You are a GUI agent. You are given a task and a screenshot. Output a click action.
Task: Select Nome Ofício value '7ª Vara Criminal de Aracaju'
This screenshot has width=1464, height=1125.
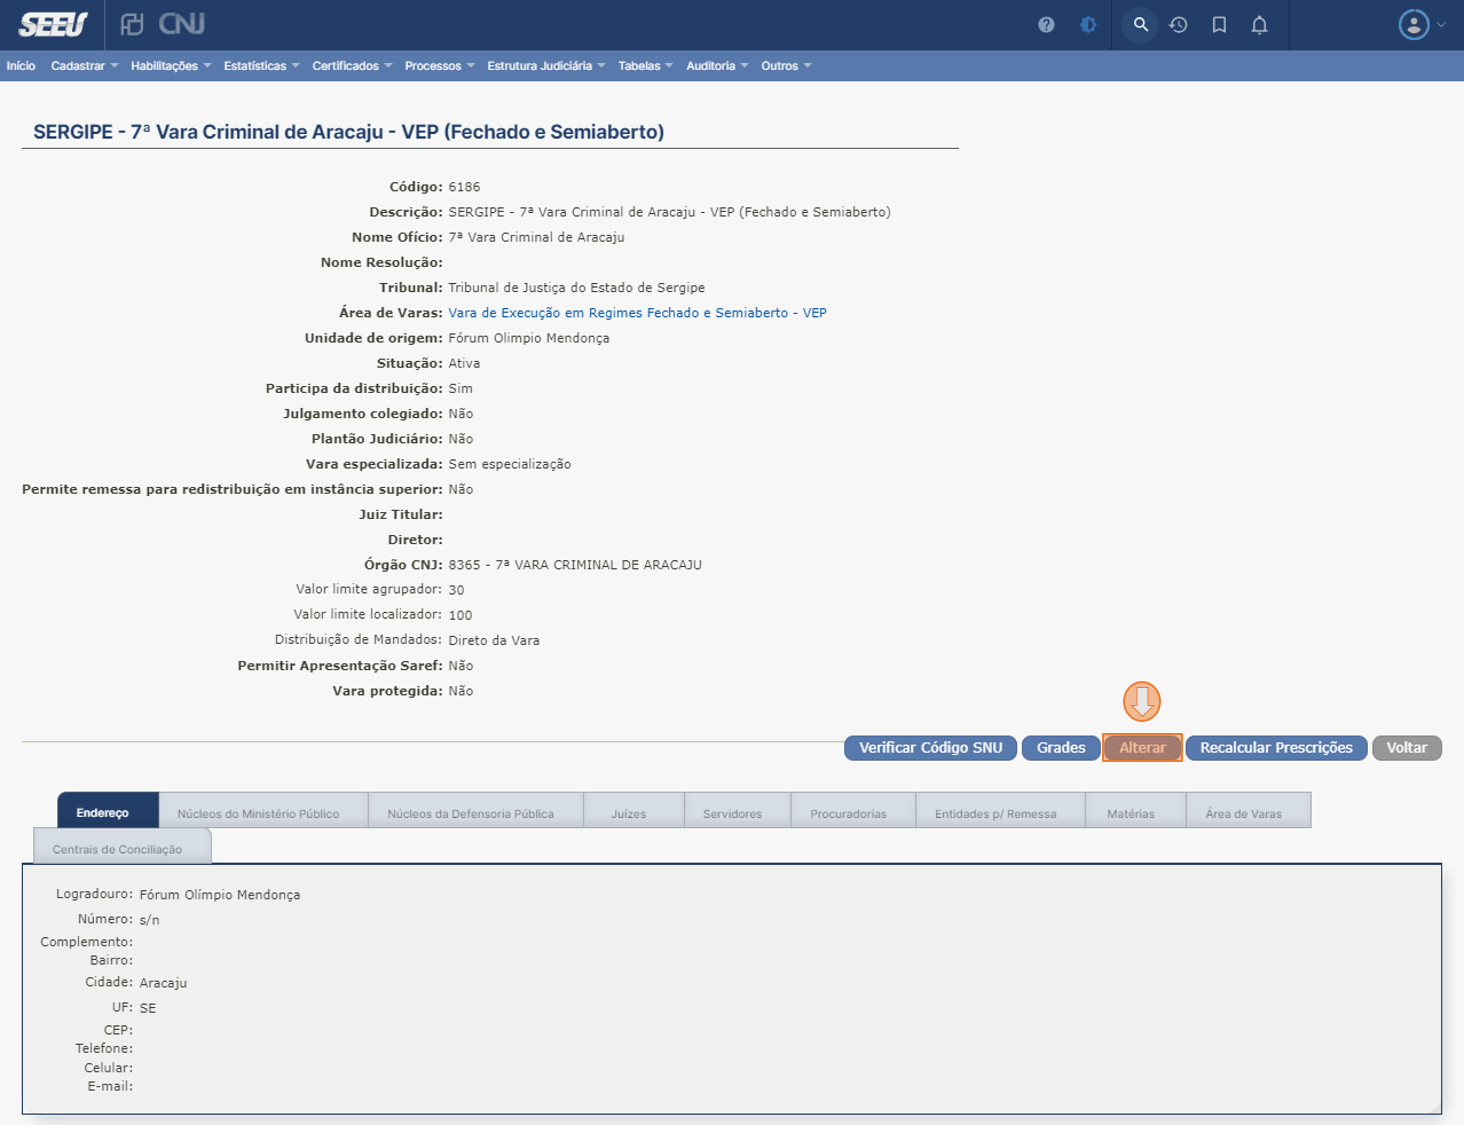coord(536,238)
